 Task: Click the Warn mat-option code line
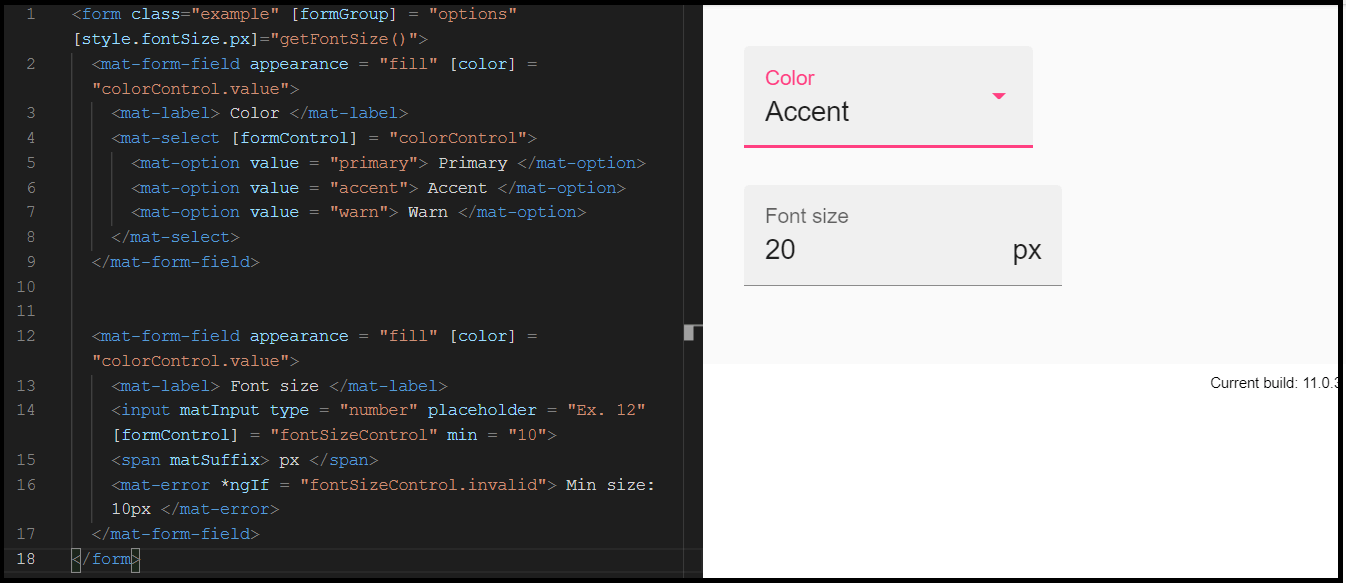tap(358, 212)
